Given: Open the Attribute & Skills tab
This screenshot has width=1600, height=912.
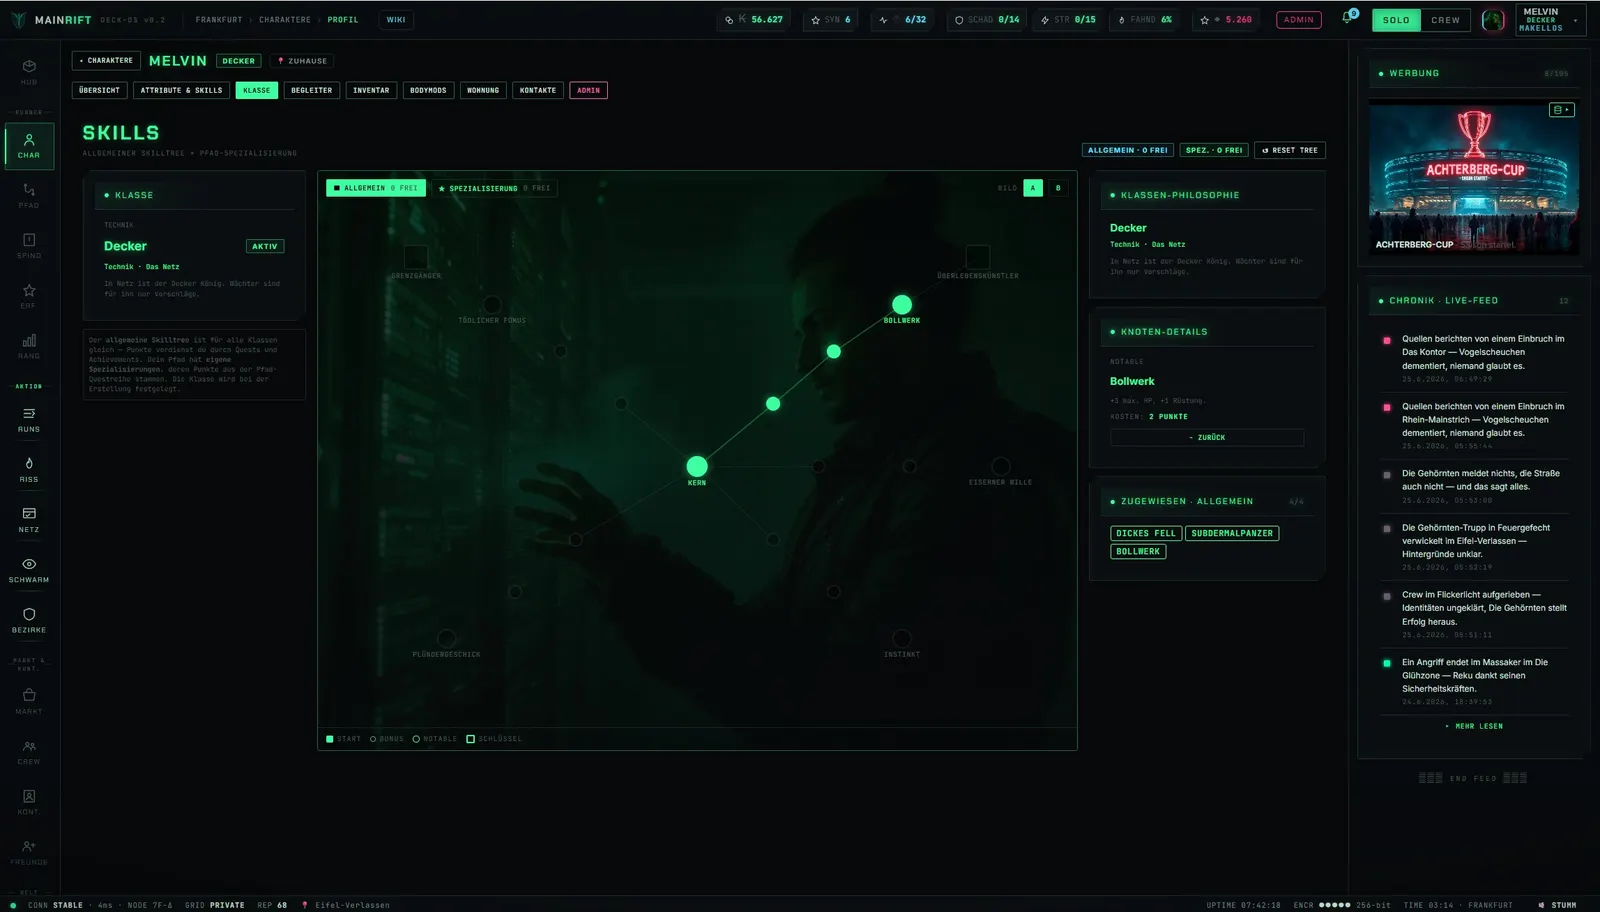Looking at the screenshot, I should coord(181,90).
